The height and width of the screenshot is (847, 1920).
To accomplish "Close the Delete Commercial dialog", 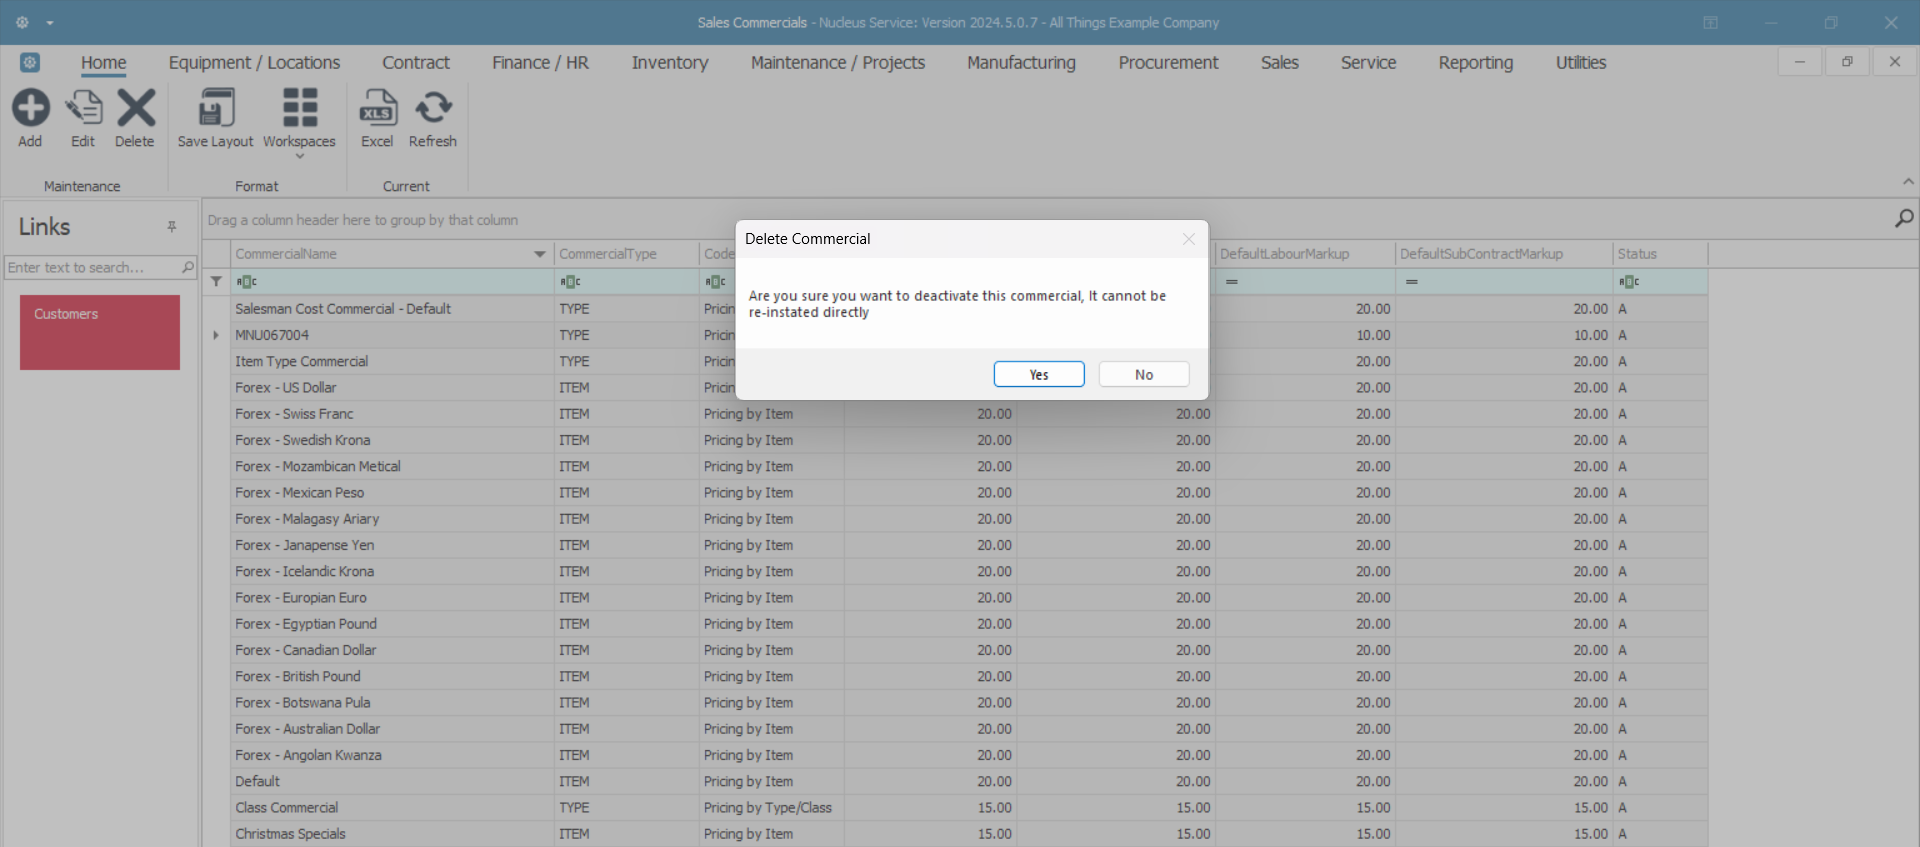I will click(1188, 239).
